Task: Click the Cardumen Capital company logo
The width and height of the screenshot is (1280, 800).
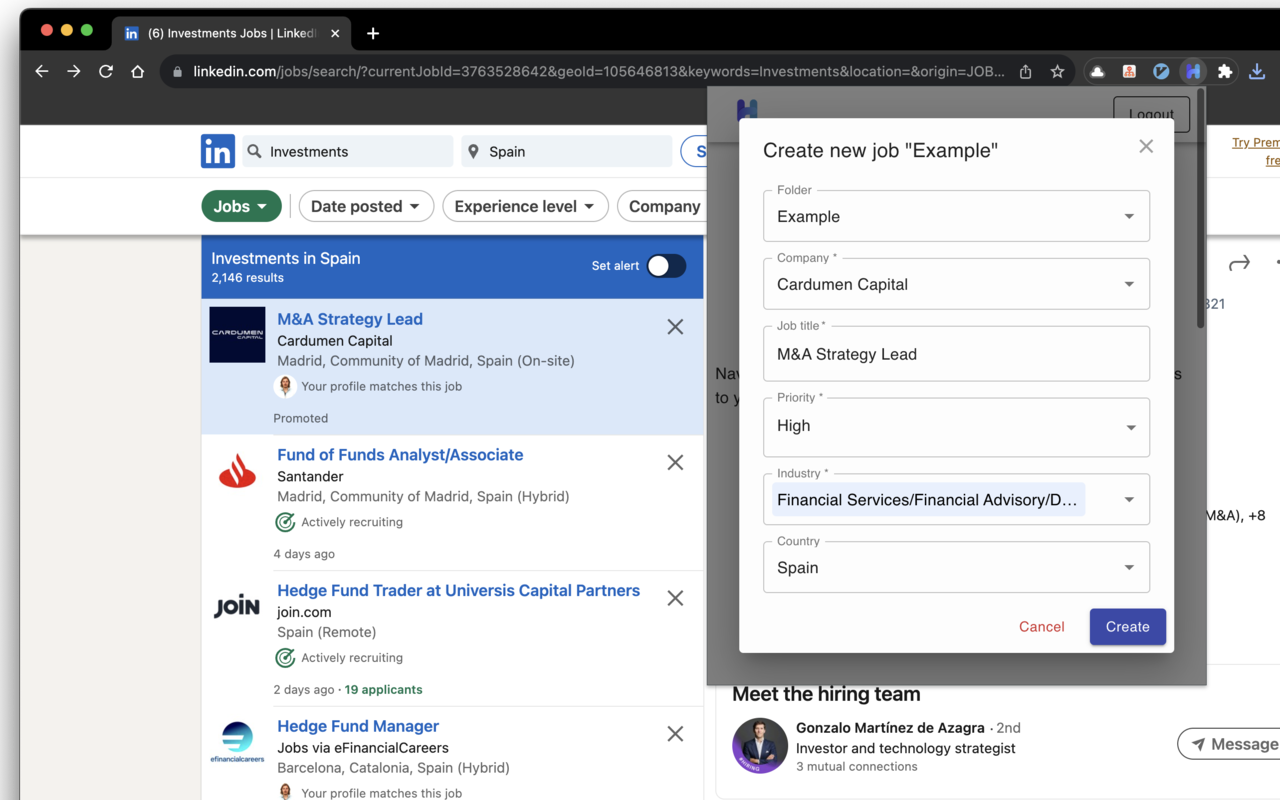Action: (x=237, y=335)
